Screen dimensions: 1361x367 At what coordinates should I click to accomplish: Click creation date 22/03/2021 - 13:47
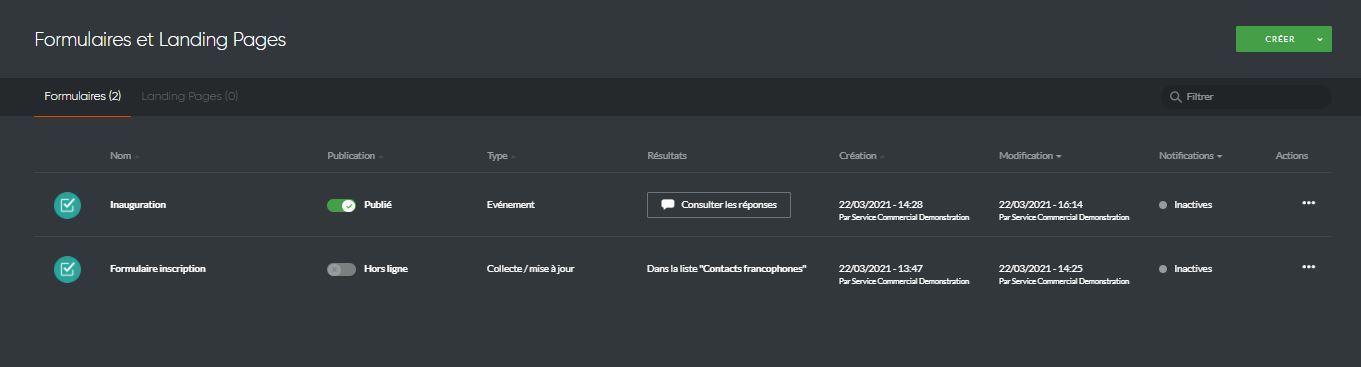(881, 268)
